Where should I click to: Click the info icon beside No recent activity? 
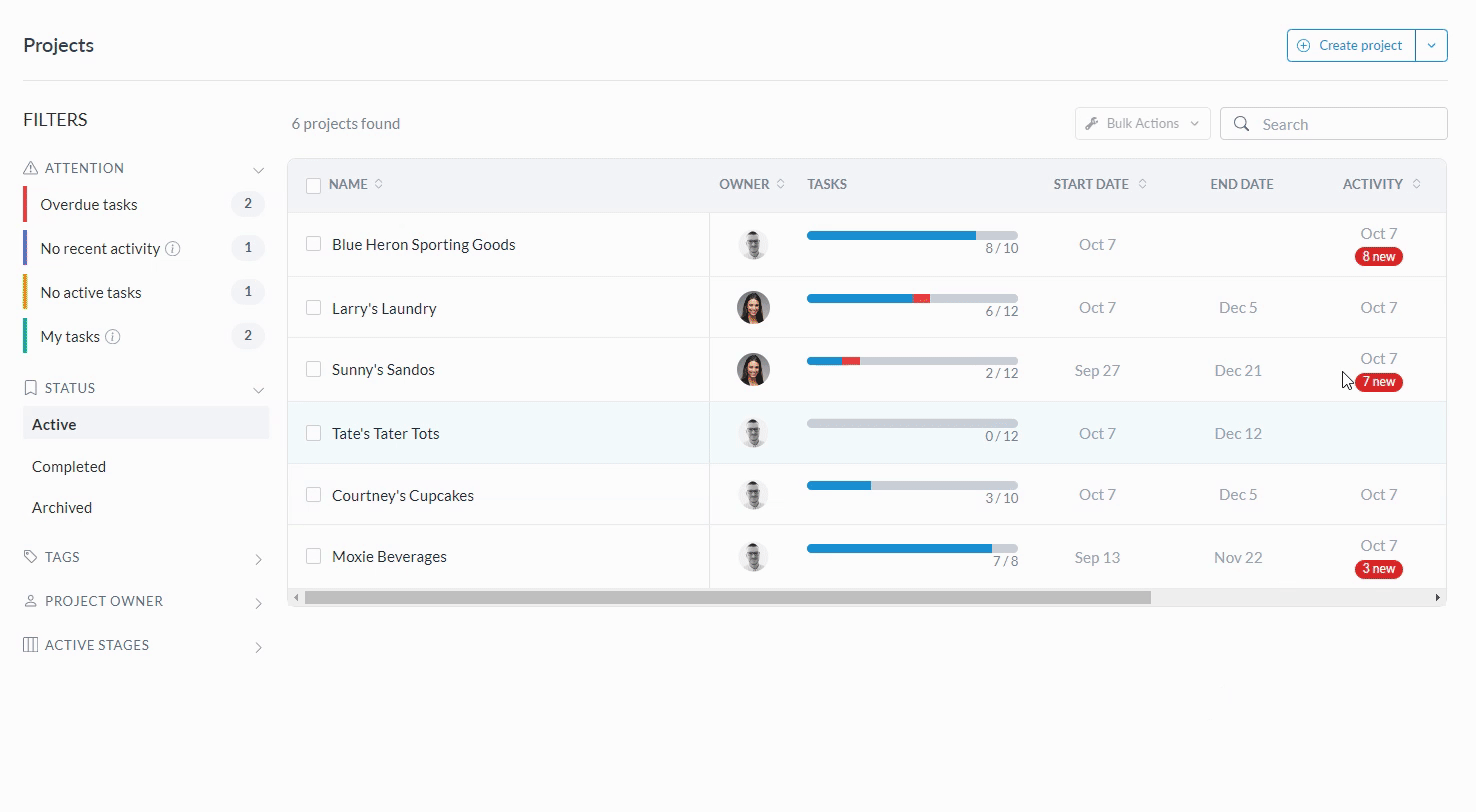173,249
